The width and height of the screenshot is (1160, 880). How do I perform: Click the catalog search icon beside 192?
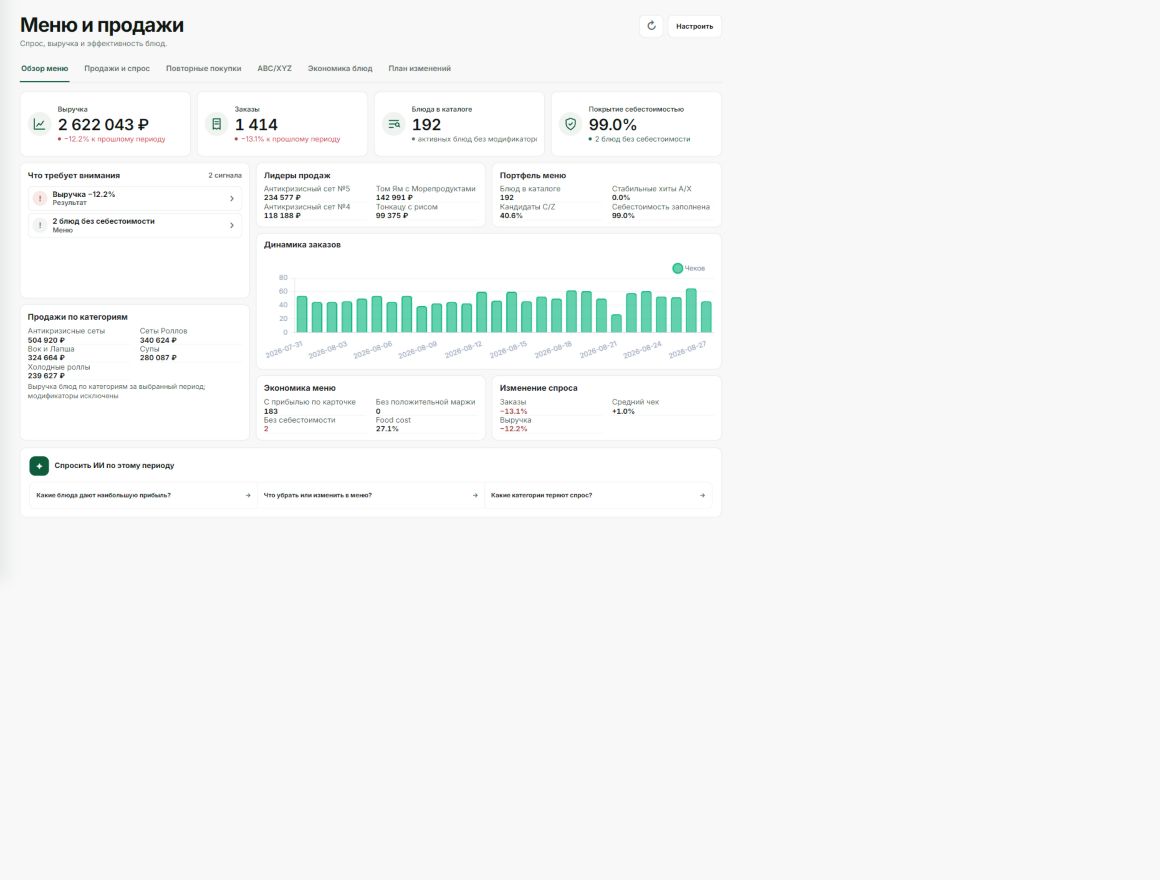tap(394, 124)
